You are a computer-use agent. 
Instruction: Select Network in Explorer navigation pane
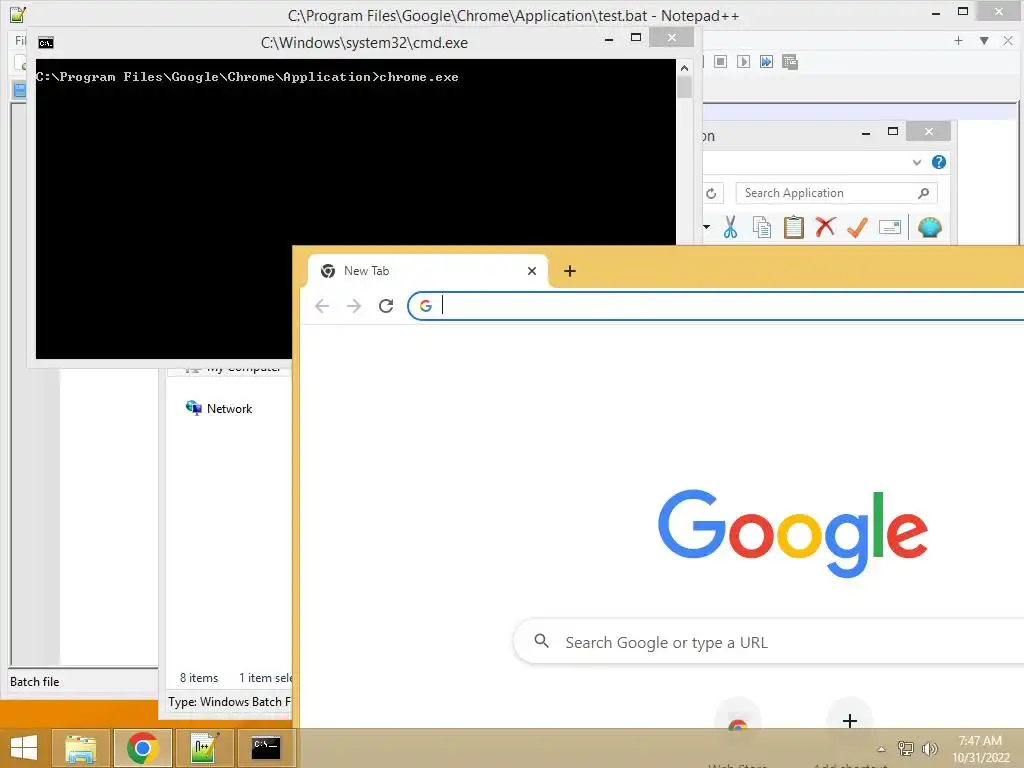(229, 409)
